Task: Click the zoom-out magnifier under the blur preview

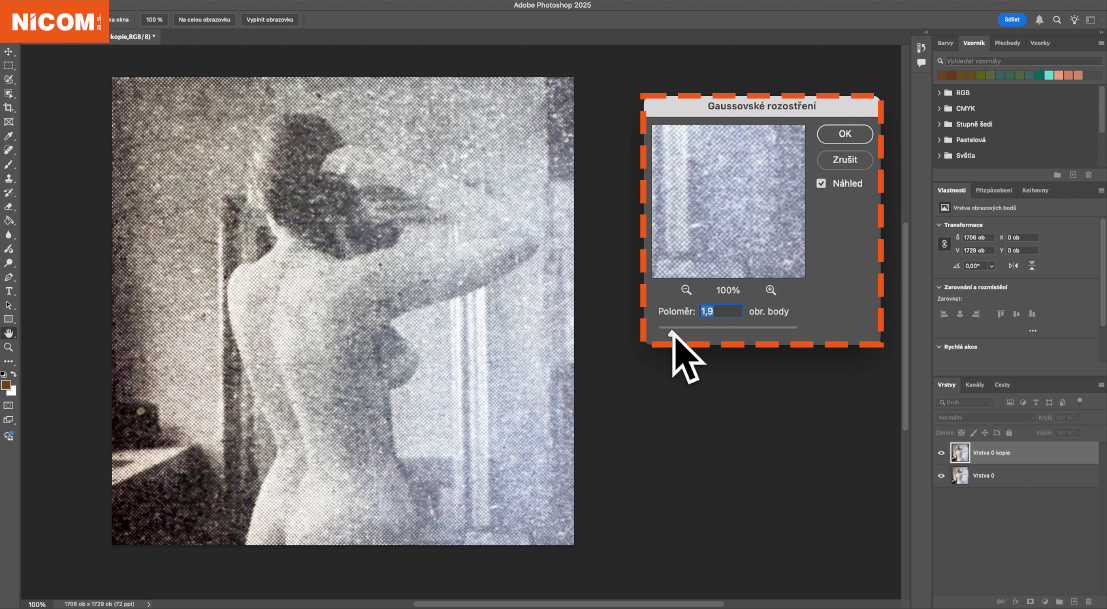Action: coord(686,290)
